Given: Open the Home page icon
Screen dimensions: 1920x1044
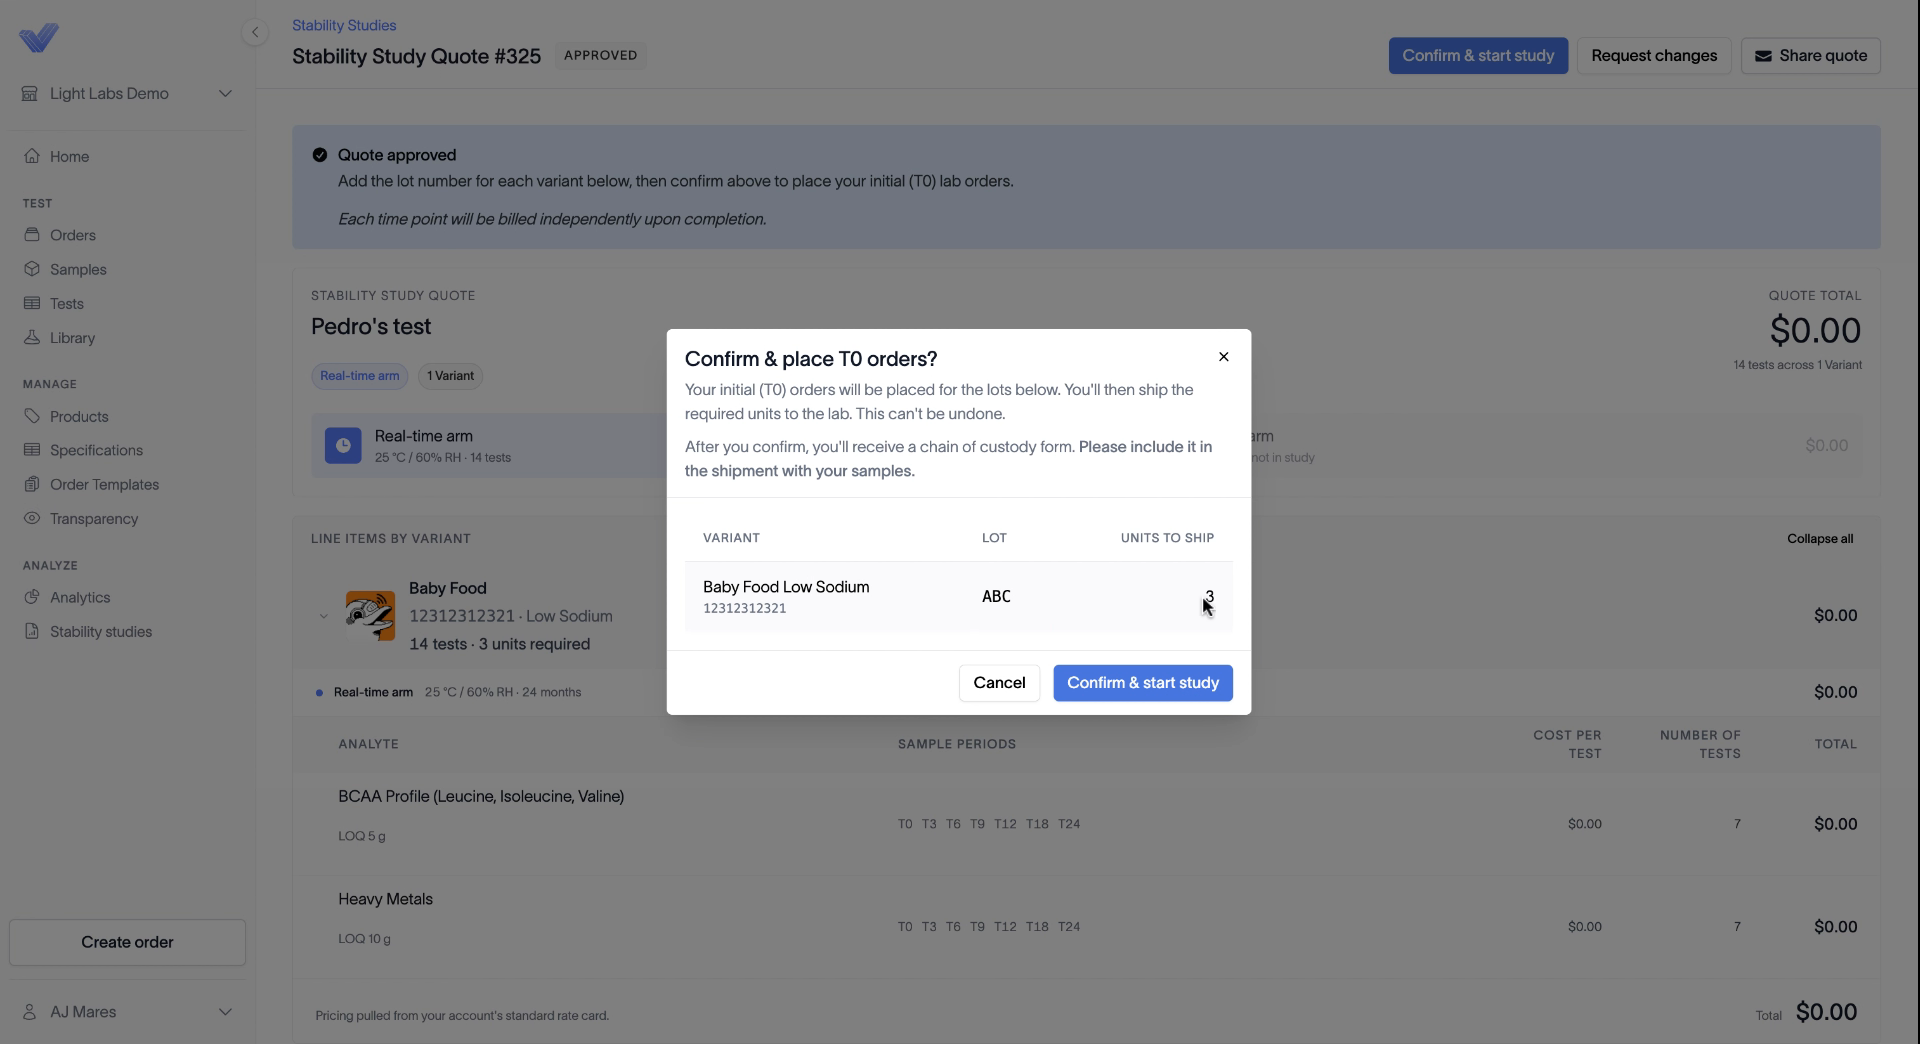Looking at the screenshot, I should coord(32,156).
